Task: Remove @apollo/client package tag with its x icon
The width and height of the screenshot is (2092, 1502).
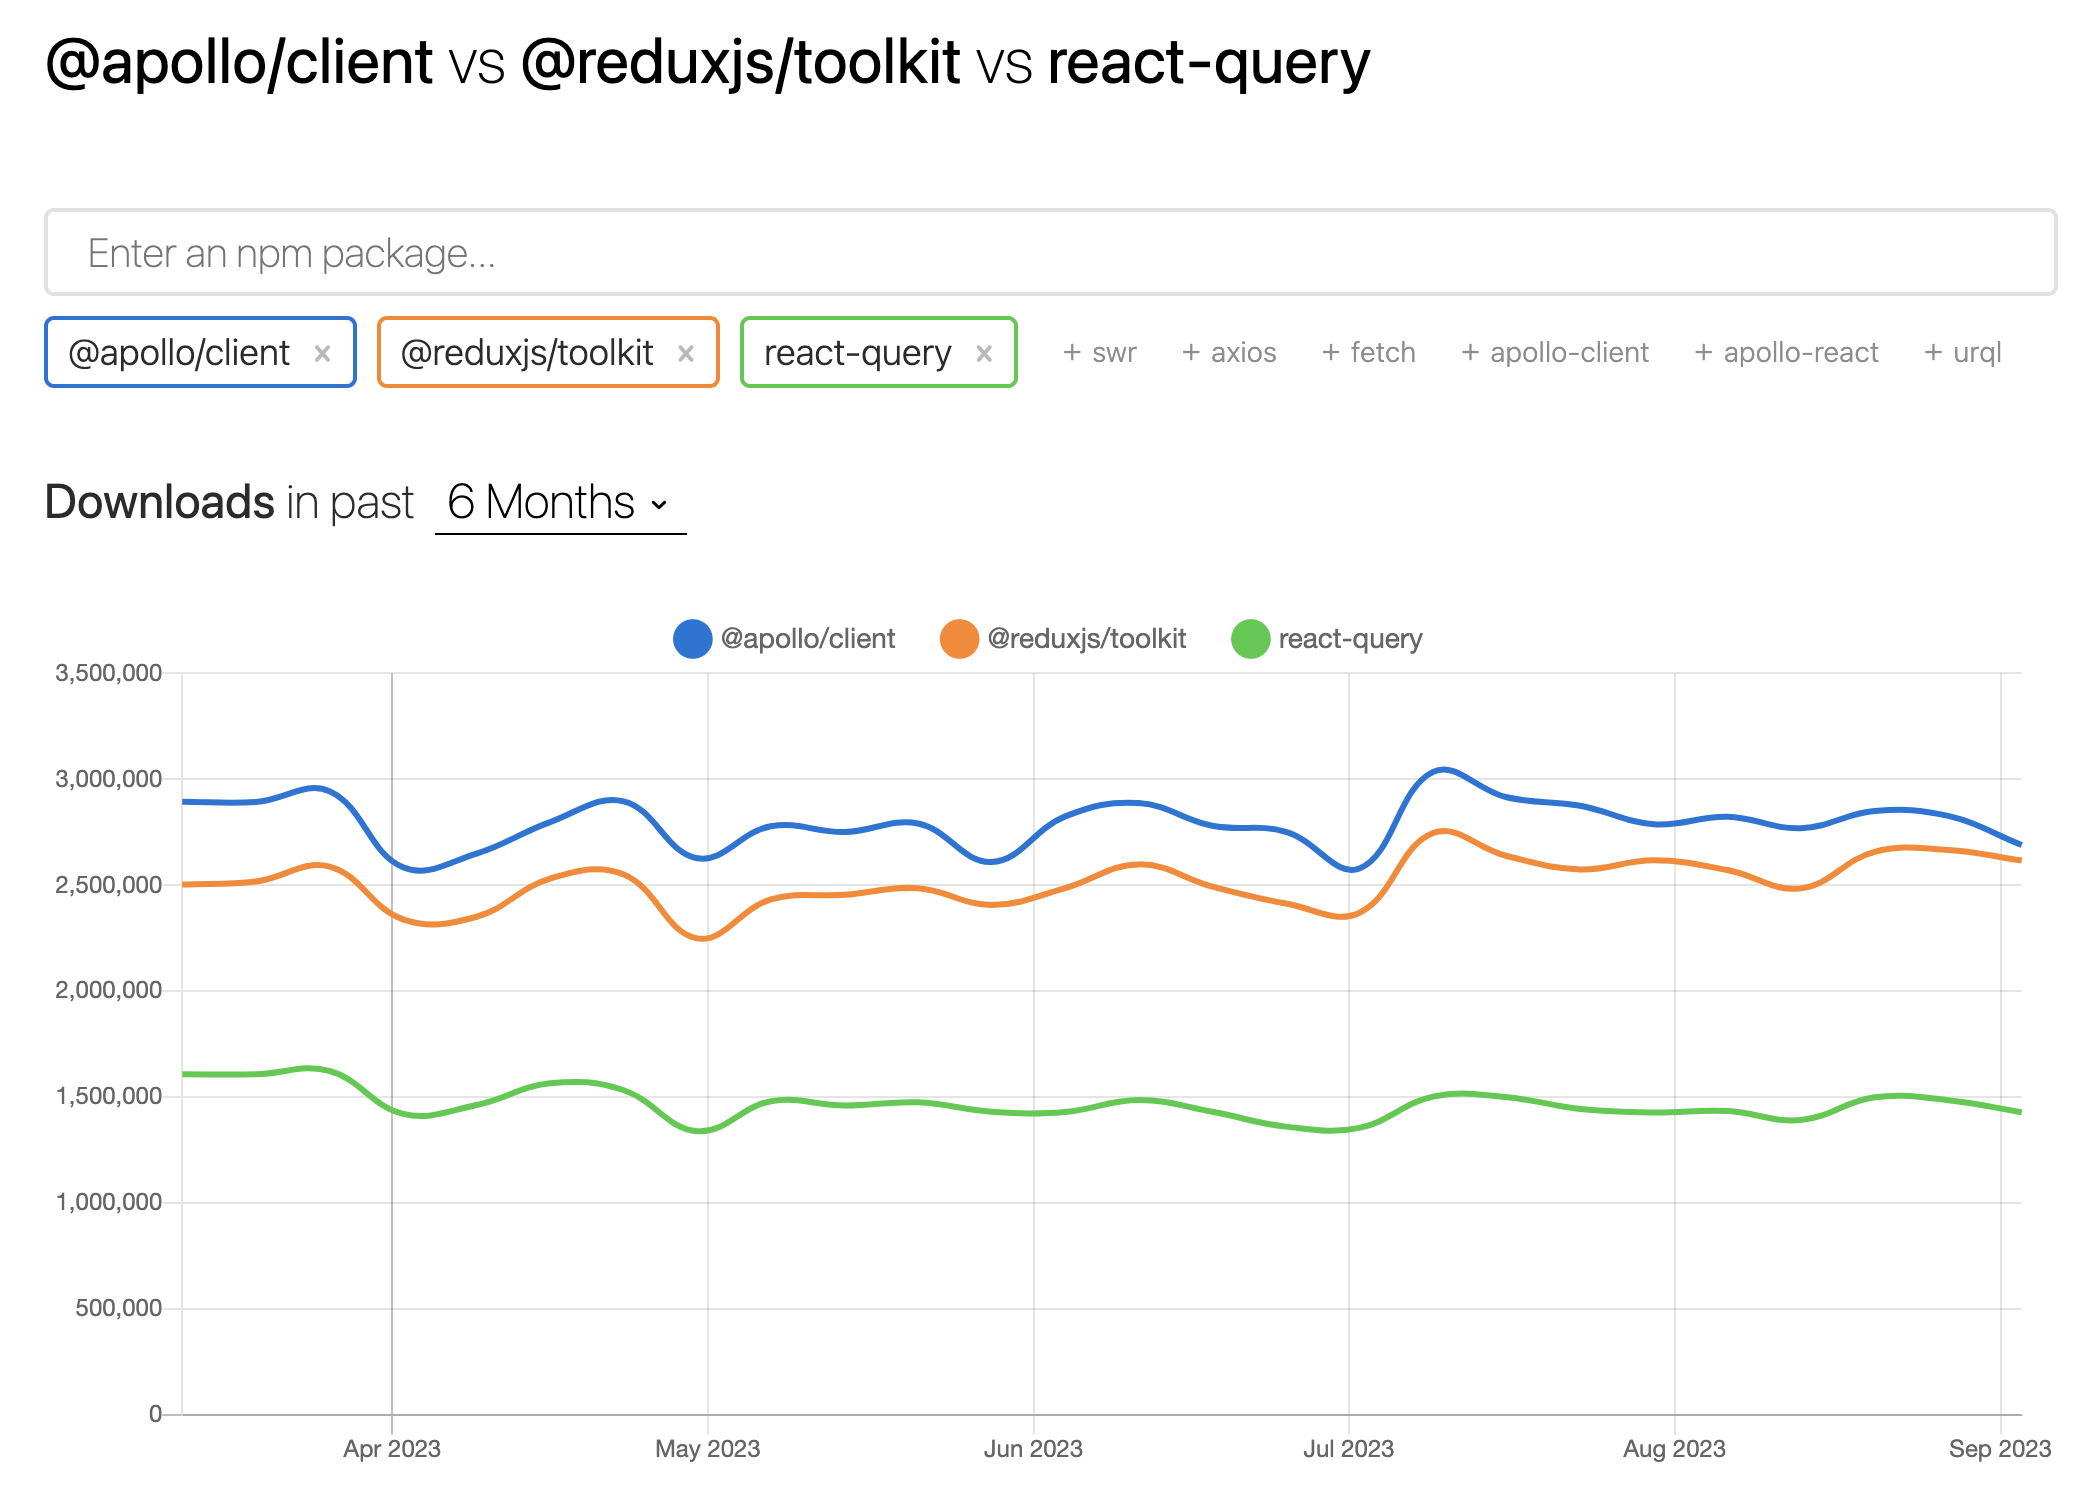Action: (322, 353)
